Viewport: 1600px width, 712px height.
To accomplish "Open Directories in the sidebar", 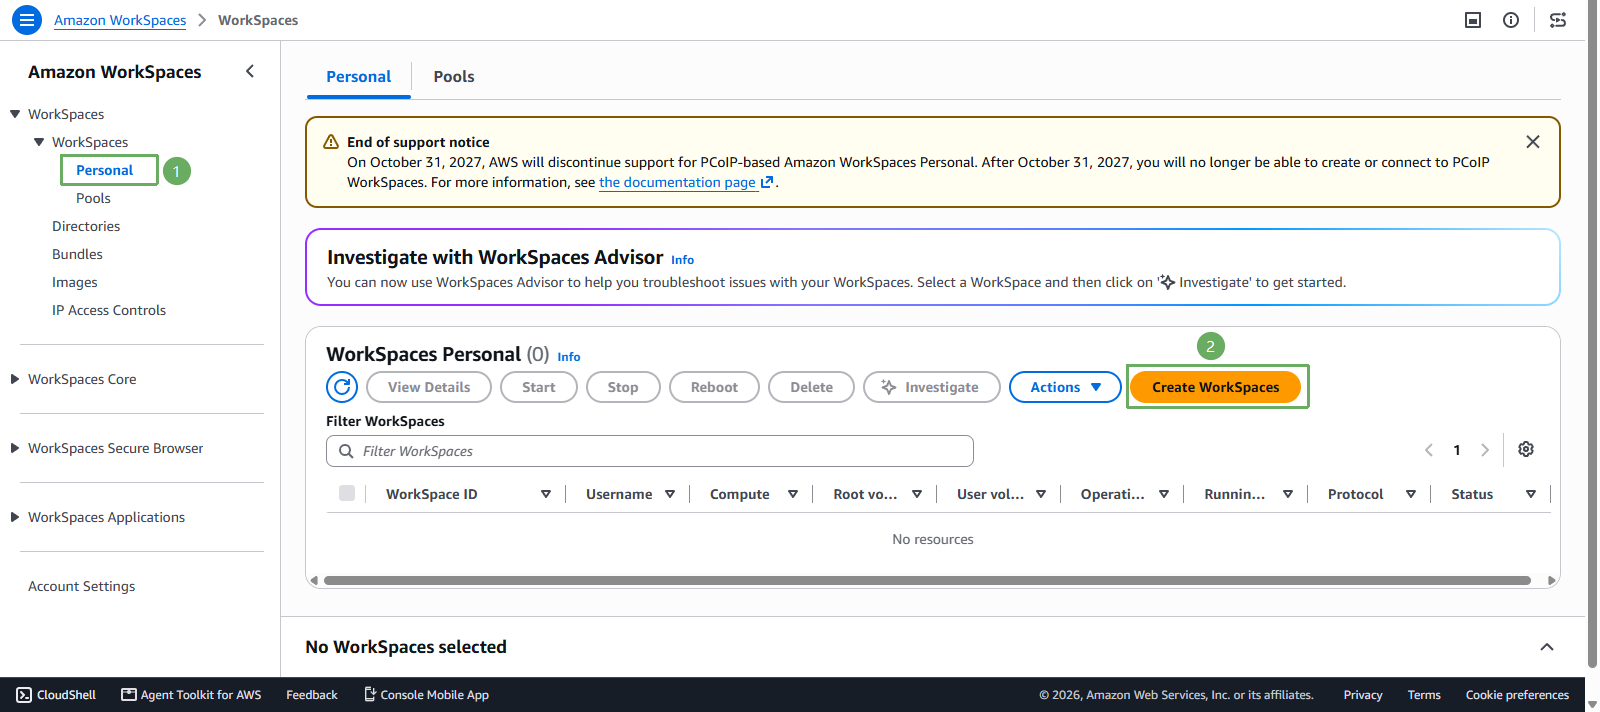I will (x=86, y=226).
